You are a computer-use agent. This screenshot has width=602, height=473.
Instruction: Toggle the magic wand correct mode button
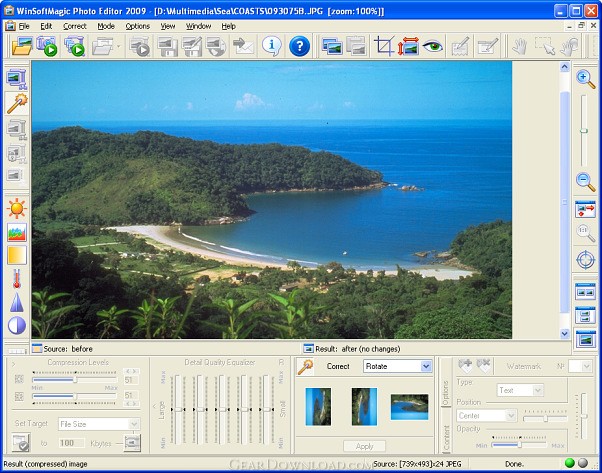(x=17, y=103)
